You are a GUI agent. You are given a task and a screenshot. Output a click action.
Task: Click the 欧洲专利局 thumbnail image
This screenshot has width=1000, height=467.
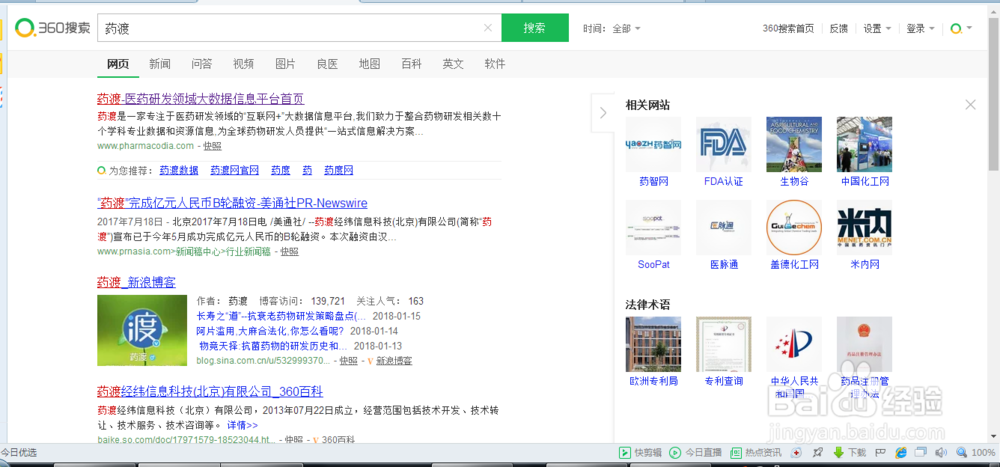pyautogui.click(x=653, y=345)
